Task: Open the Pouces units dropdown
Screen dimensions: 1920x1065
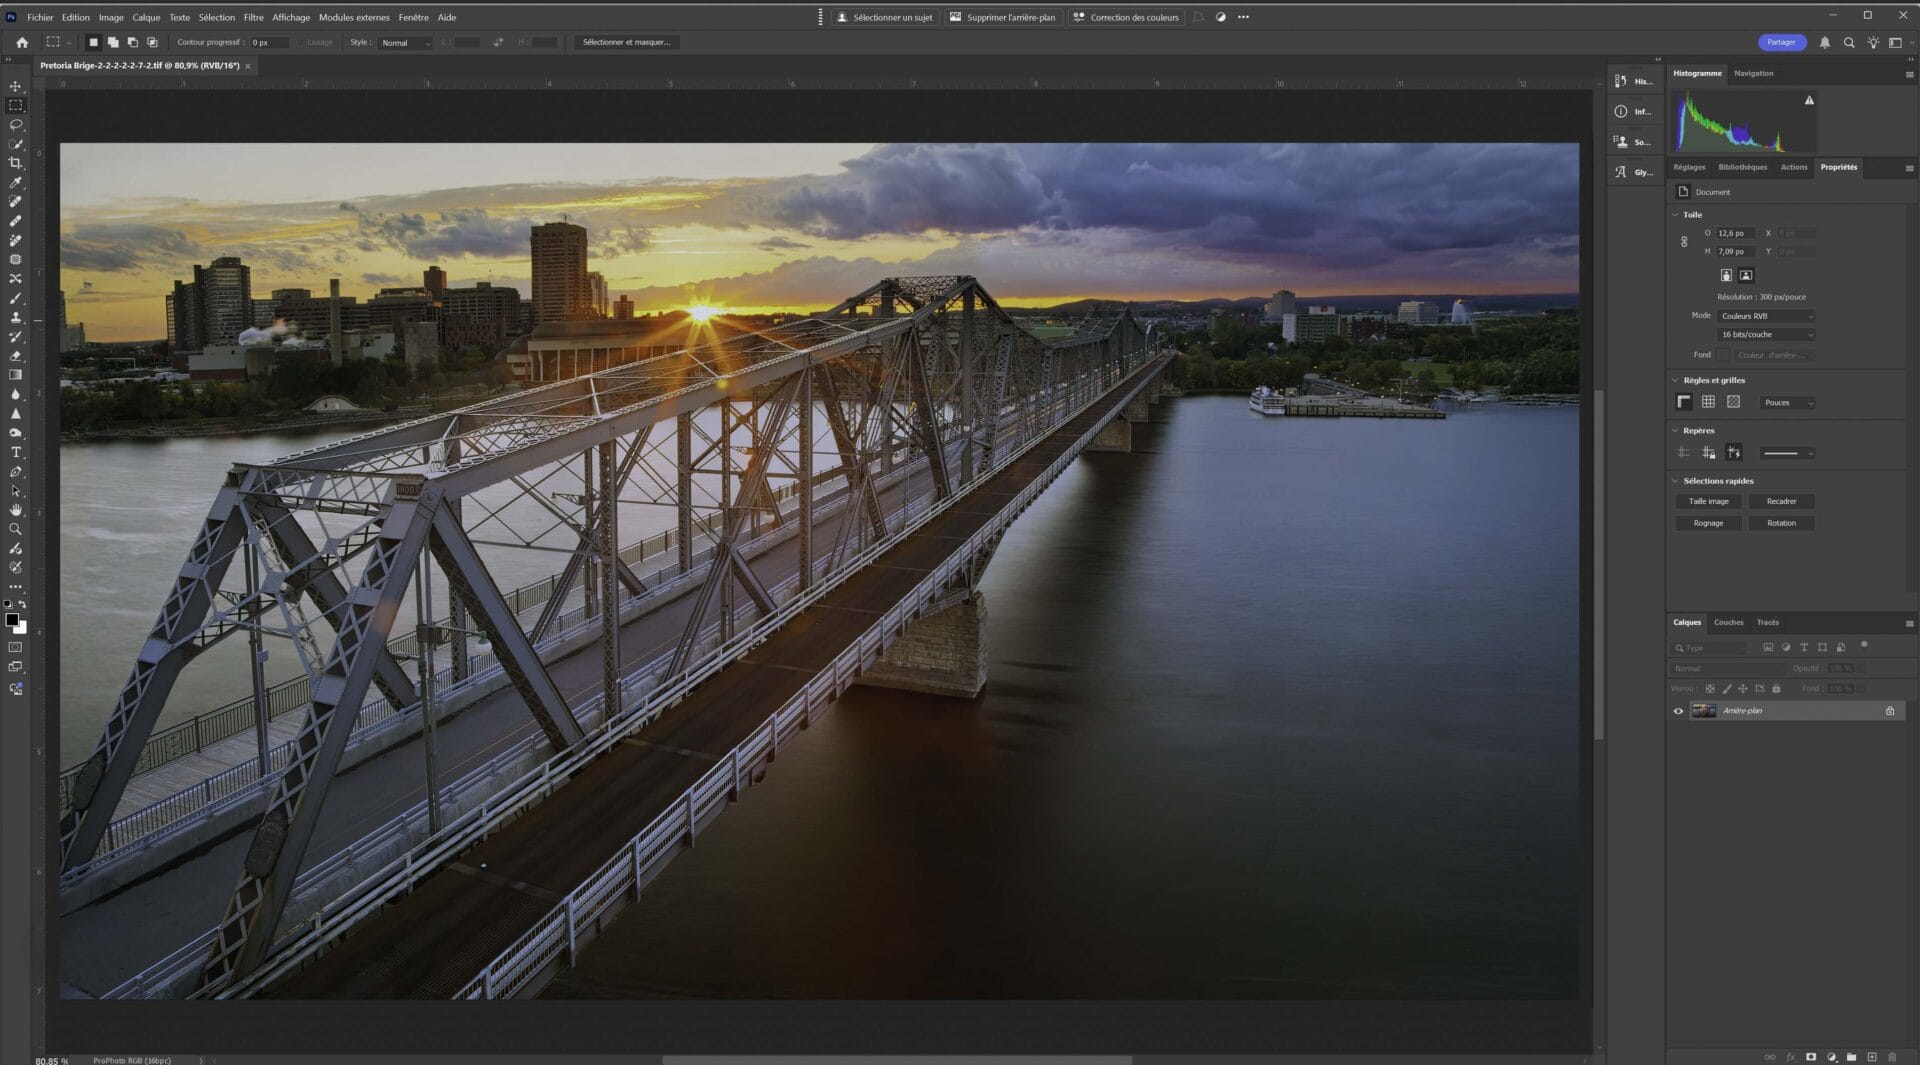Action: [x=1788, y=402]
